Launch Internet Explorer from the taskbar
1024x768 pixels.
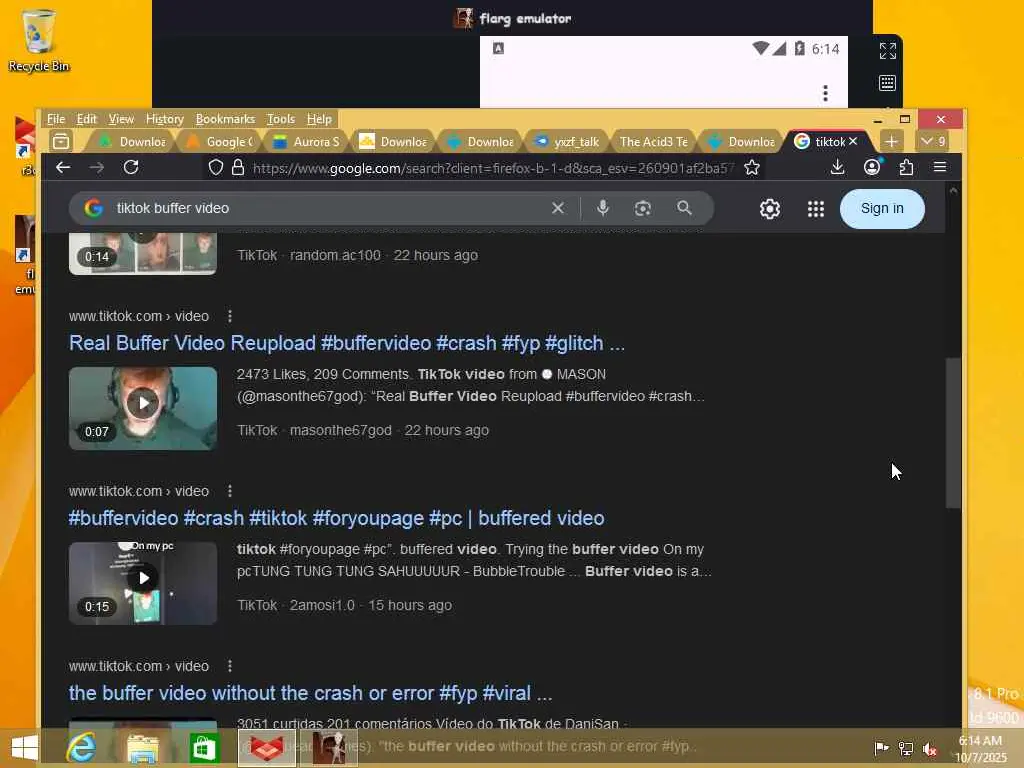(81, 748)
